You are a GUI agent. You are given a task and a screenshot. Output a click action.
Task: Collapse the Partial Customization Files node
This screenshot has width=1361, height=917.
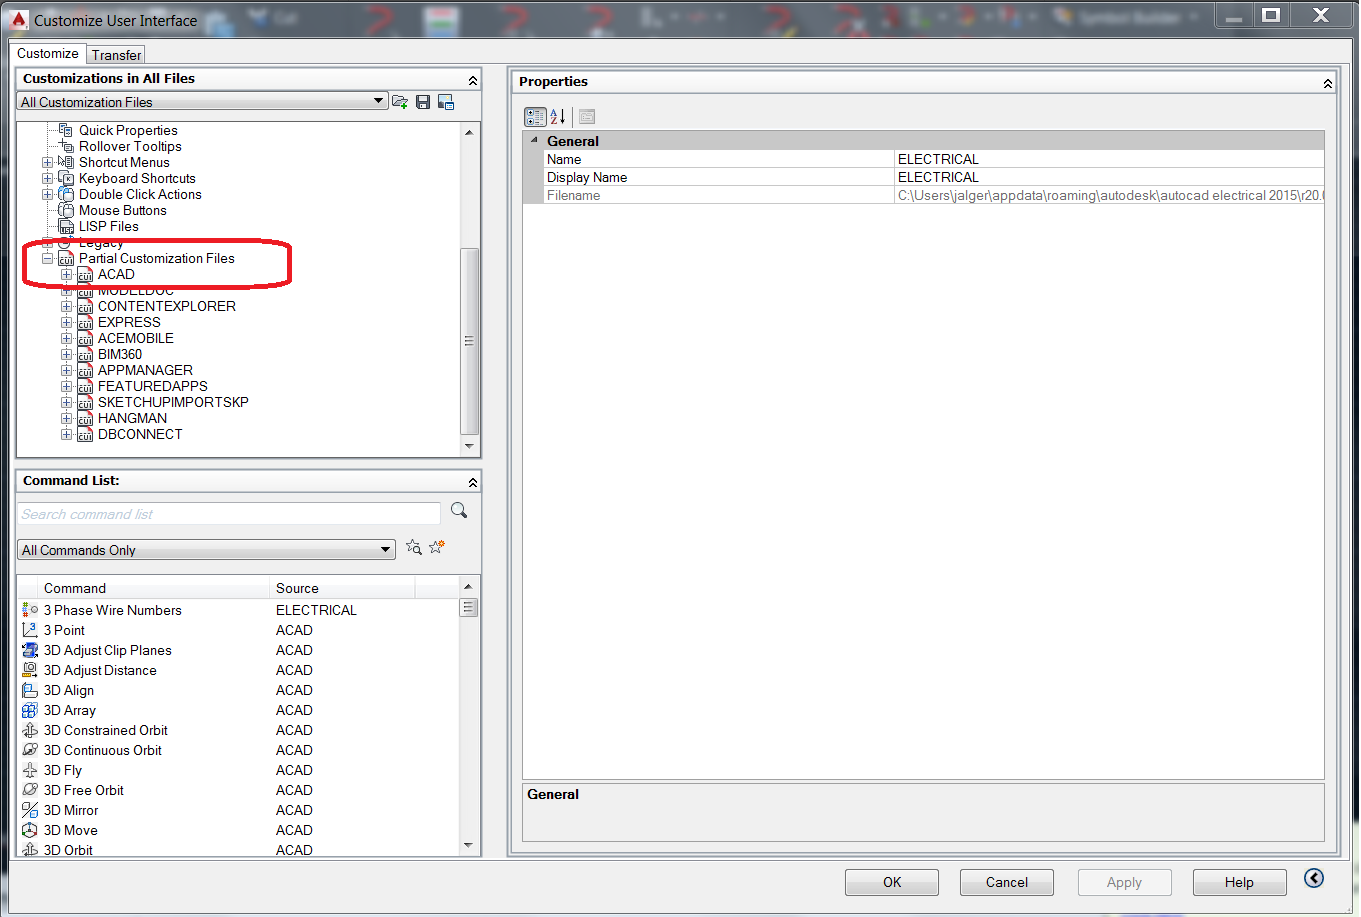tap(48, 258)
